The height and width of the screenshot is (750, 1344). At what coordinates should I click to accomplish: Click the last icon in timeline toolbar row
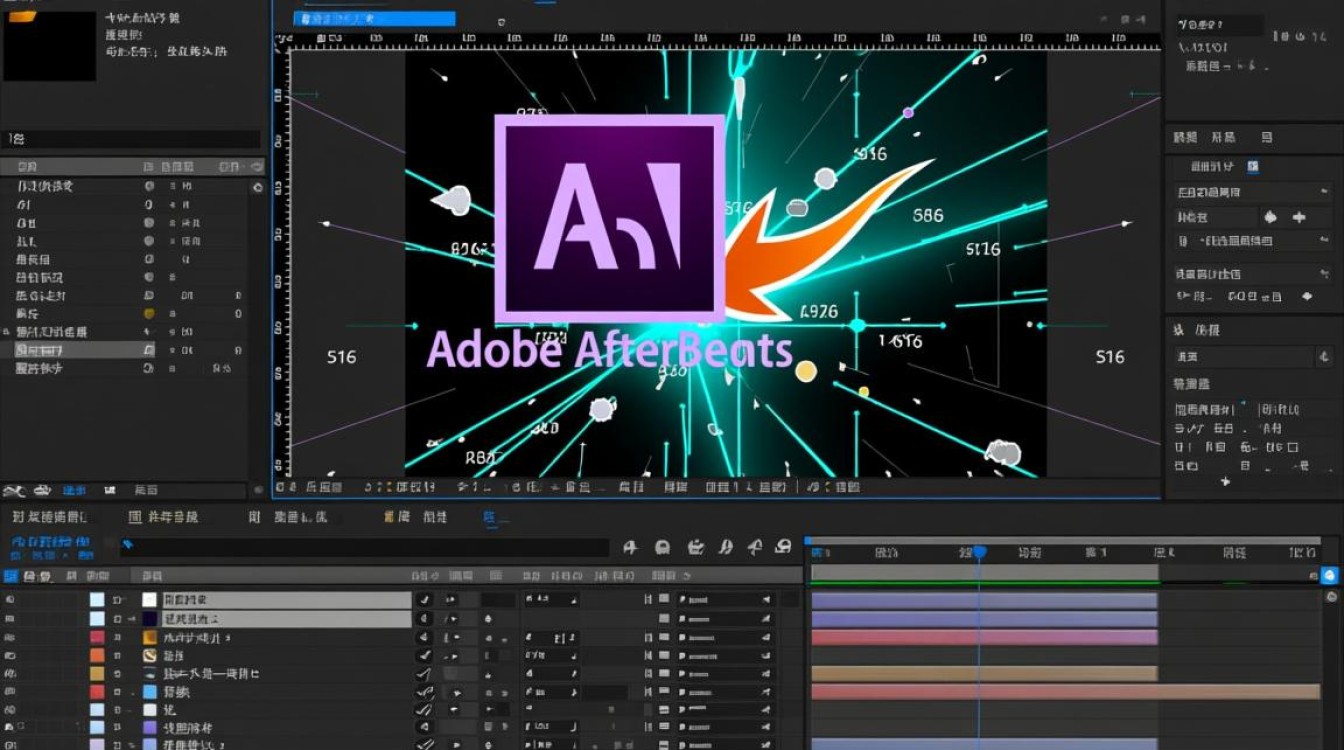coord(783,547)
